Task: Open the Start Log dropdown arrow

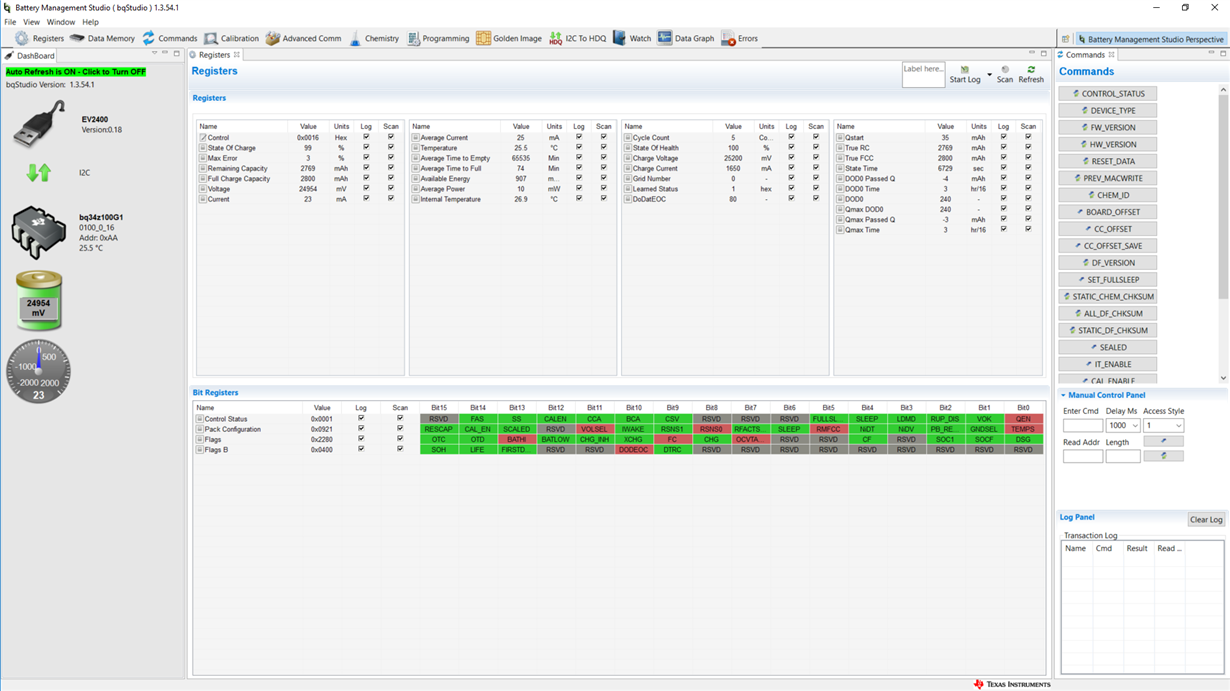Action: 989,75
